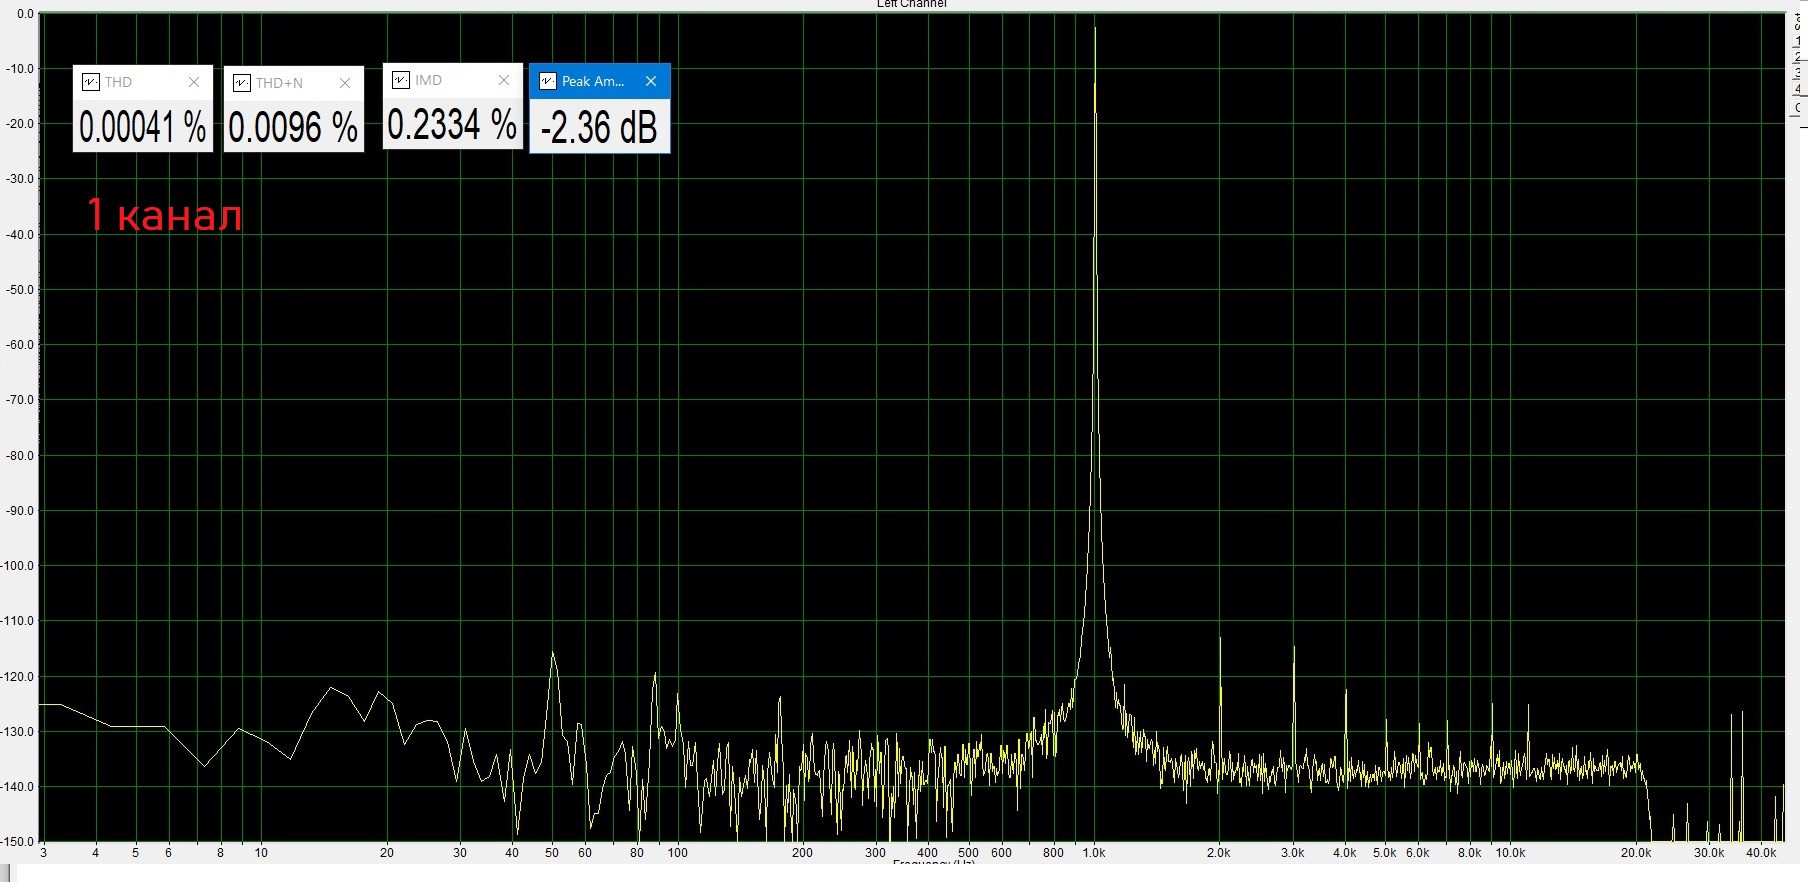Click the 10.0k frequency axis label

click(x=1510, y=853)
